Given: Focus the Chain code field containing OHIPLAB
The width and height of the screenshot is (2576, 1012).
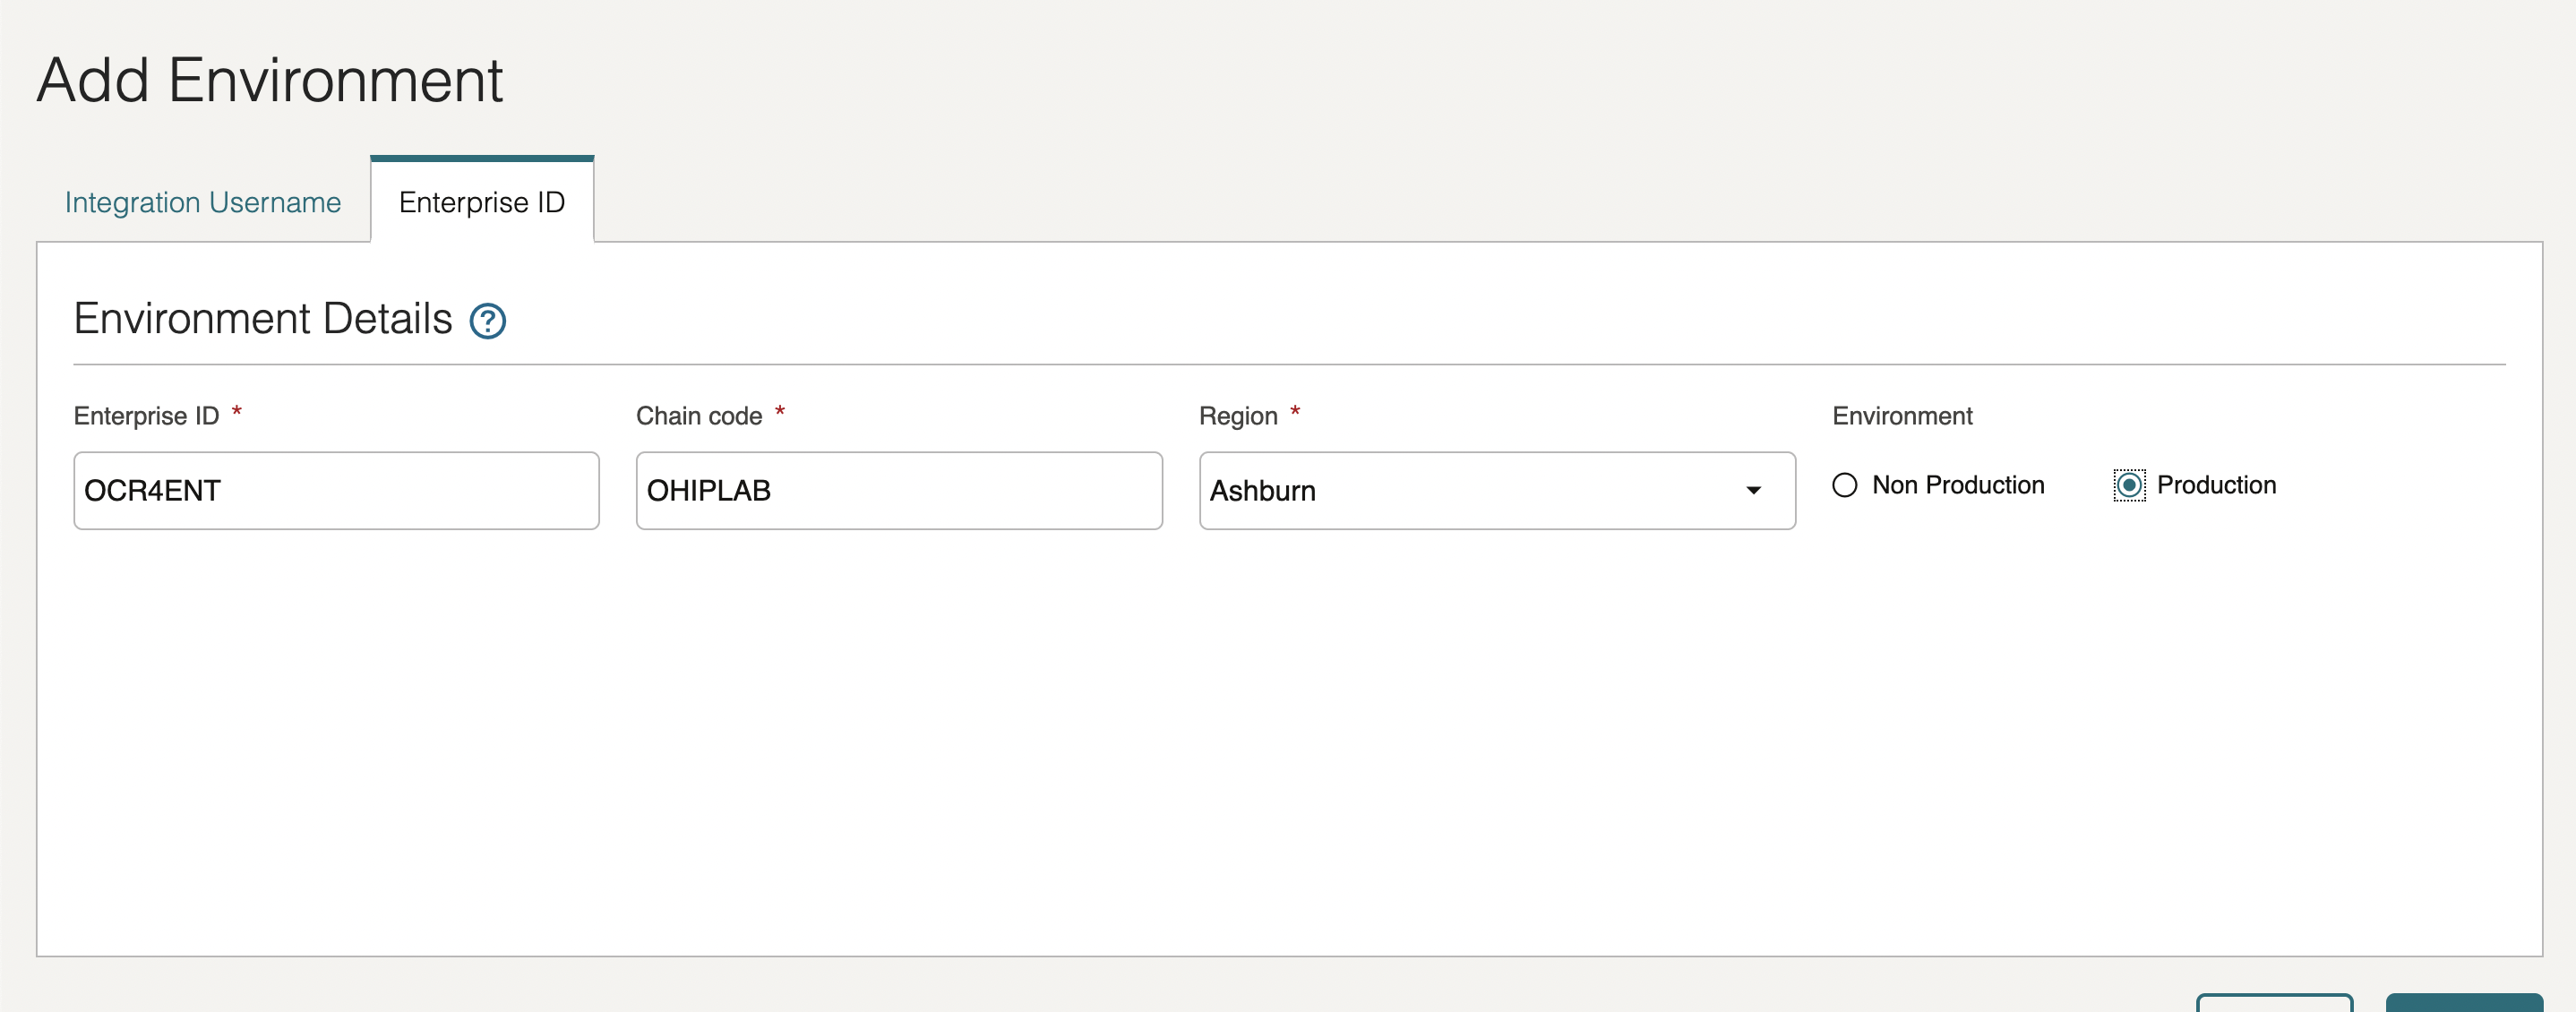Looking at the screenshot, I should tap(897, 491).
